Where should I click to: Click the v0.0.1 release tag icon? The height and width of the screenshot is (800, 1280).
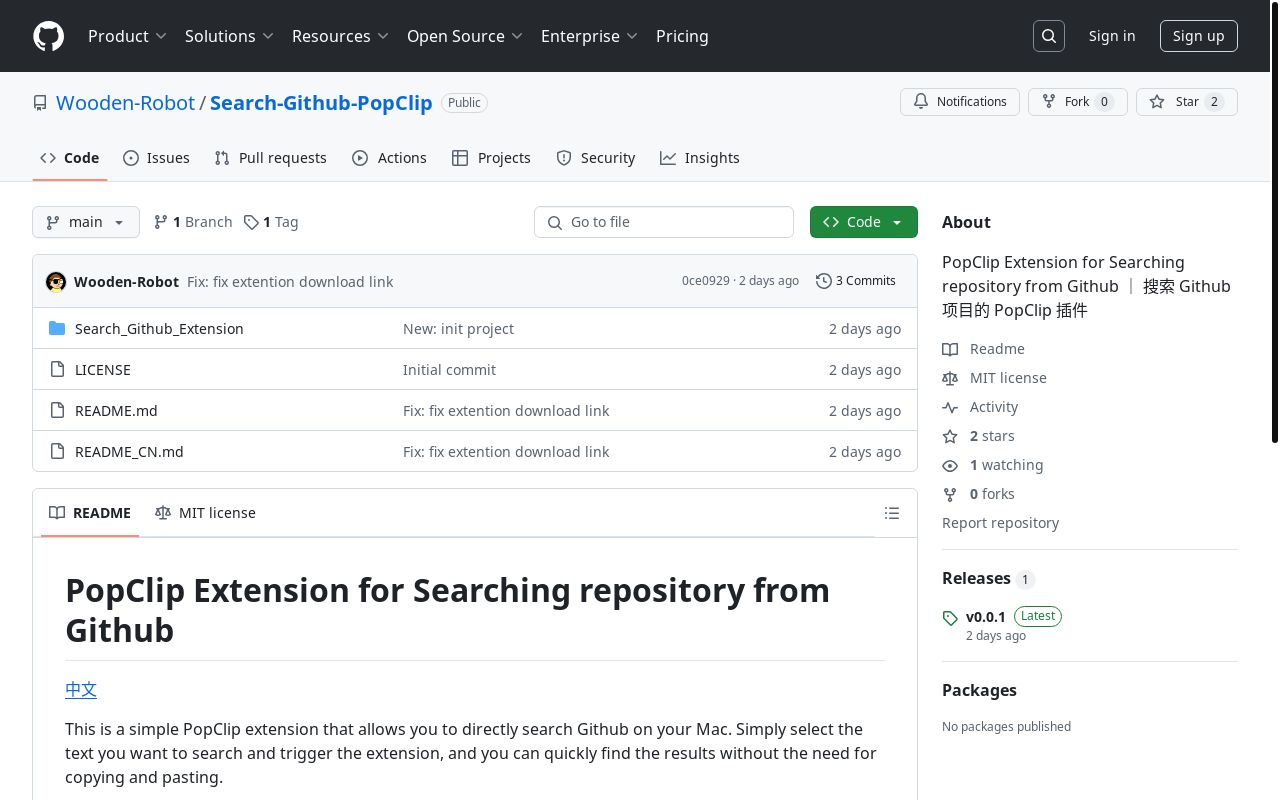951,618
